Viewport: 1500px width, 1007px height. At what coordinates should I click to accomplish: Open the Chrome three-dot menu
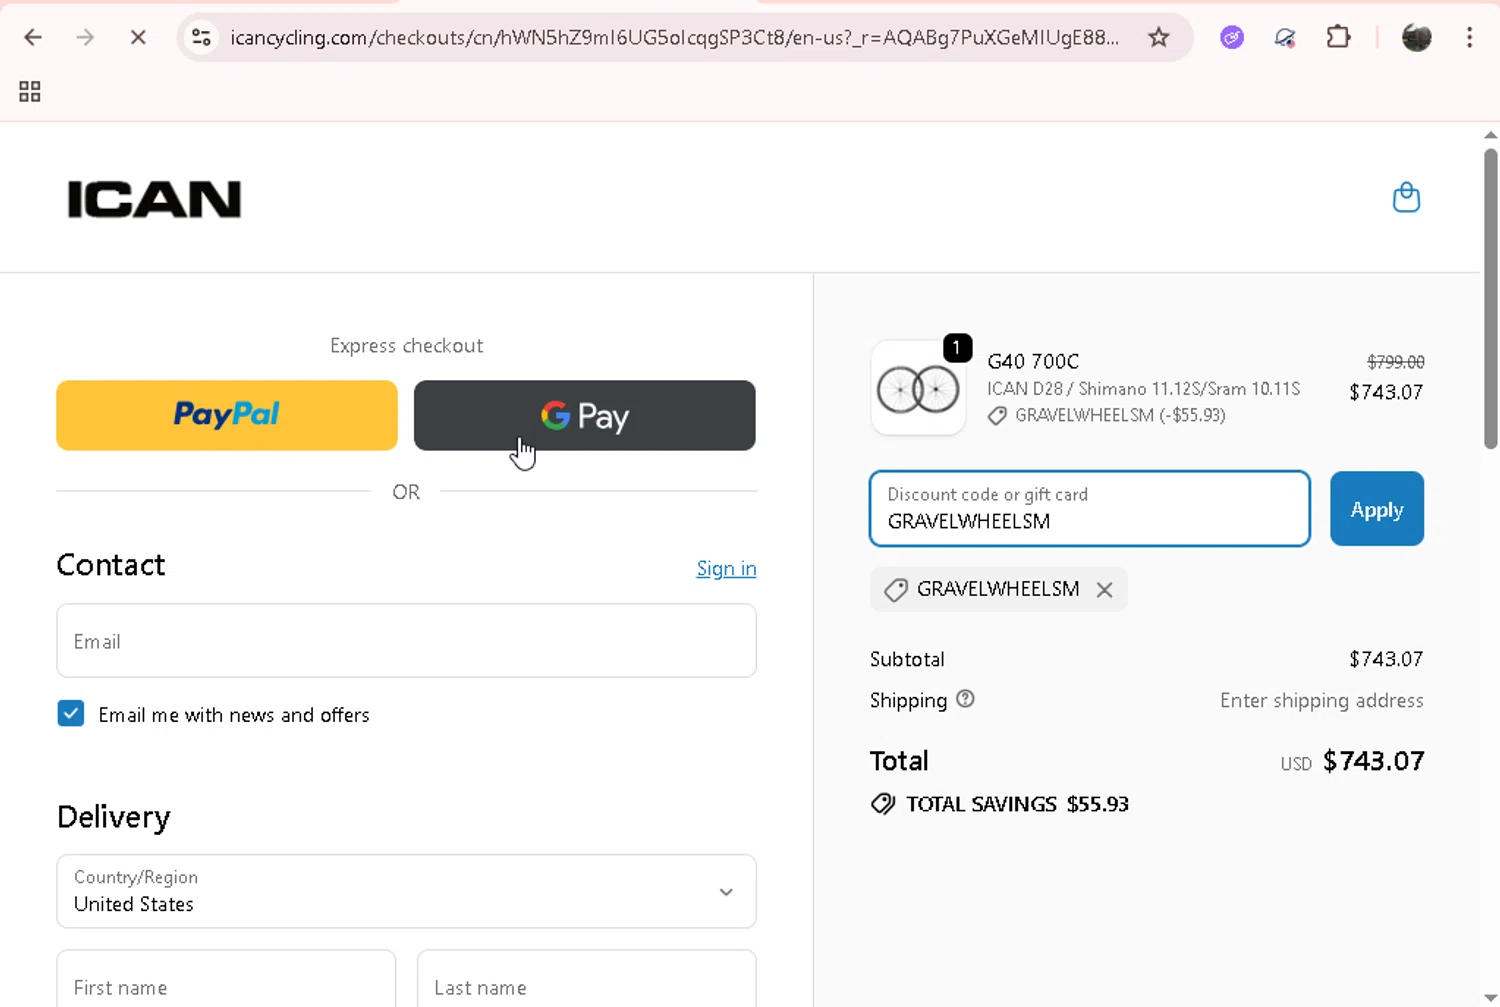1469,38
